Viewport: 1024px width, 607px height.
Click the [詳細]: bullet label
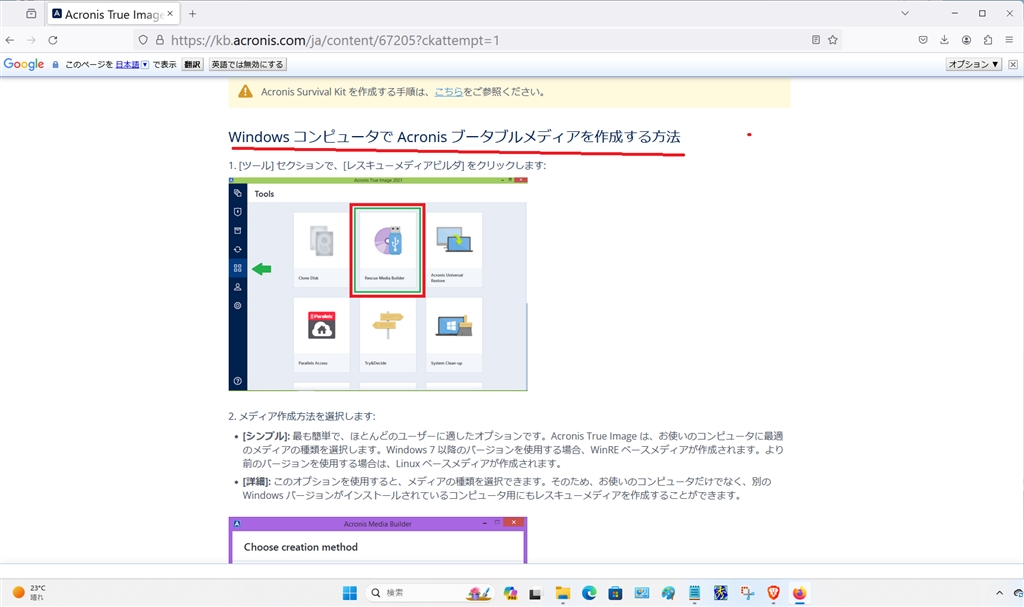(256, 482)
